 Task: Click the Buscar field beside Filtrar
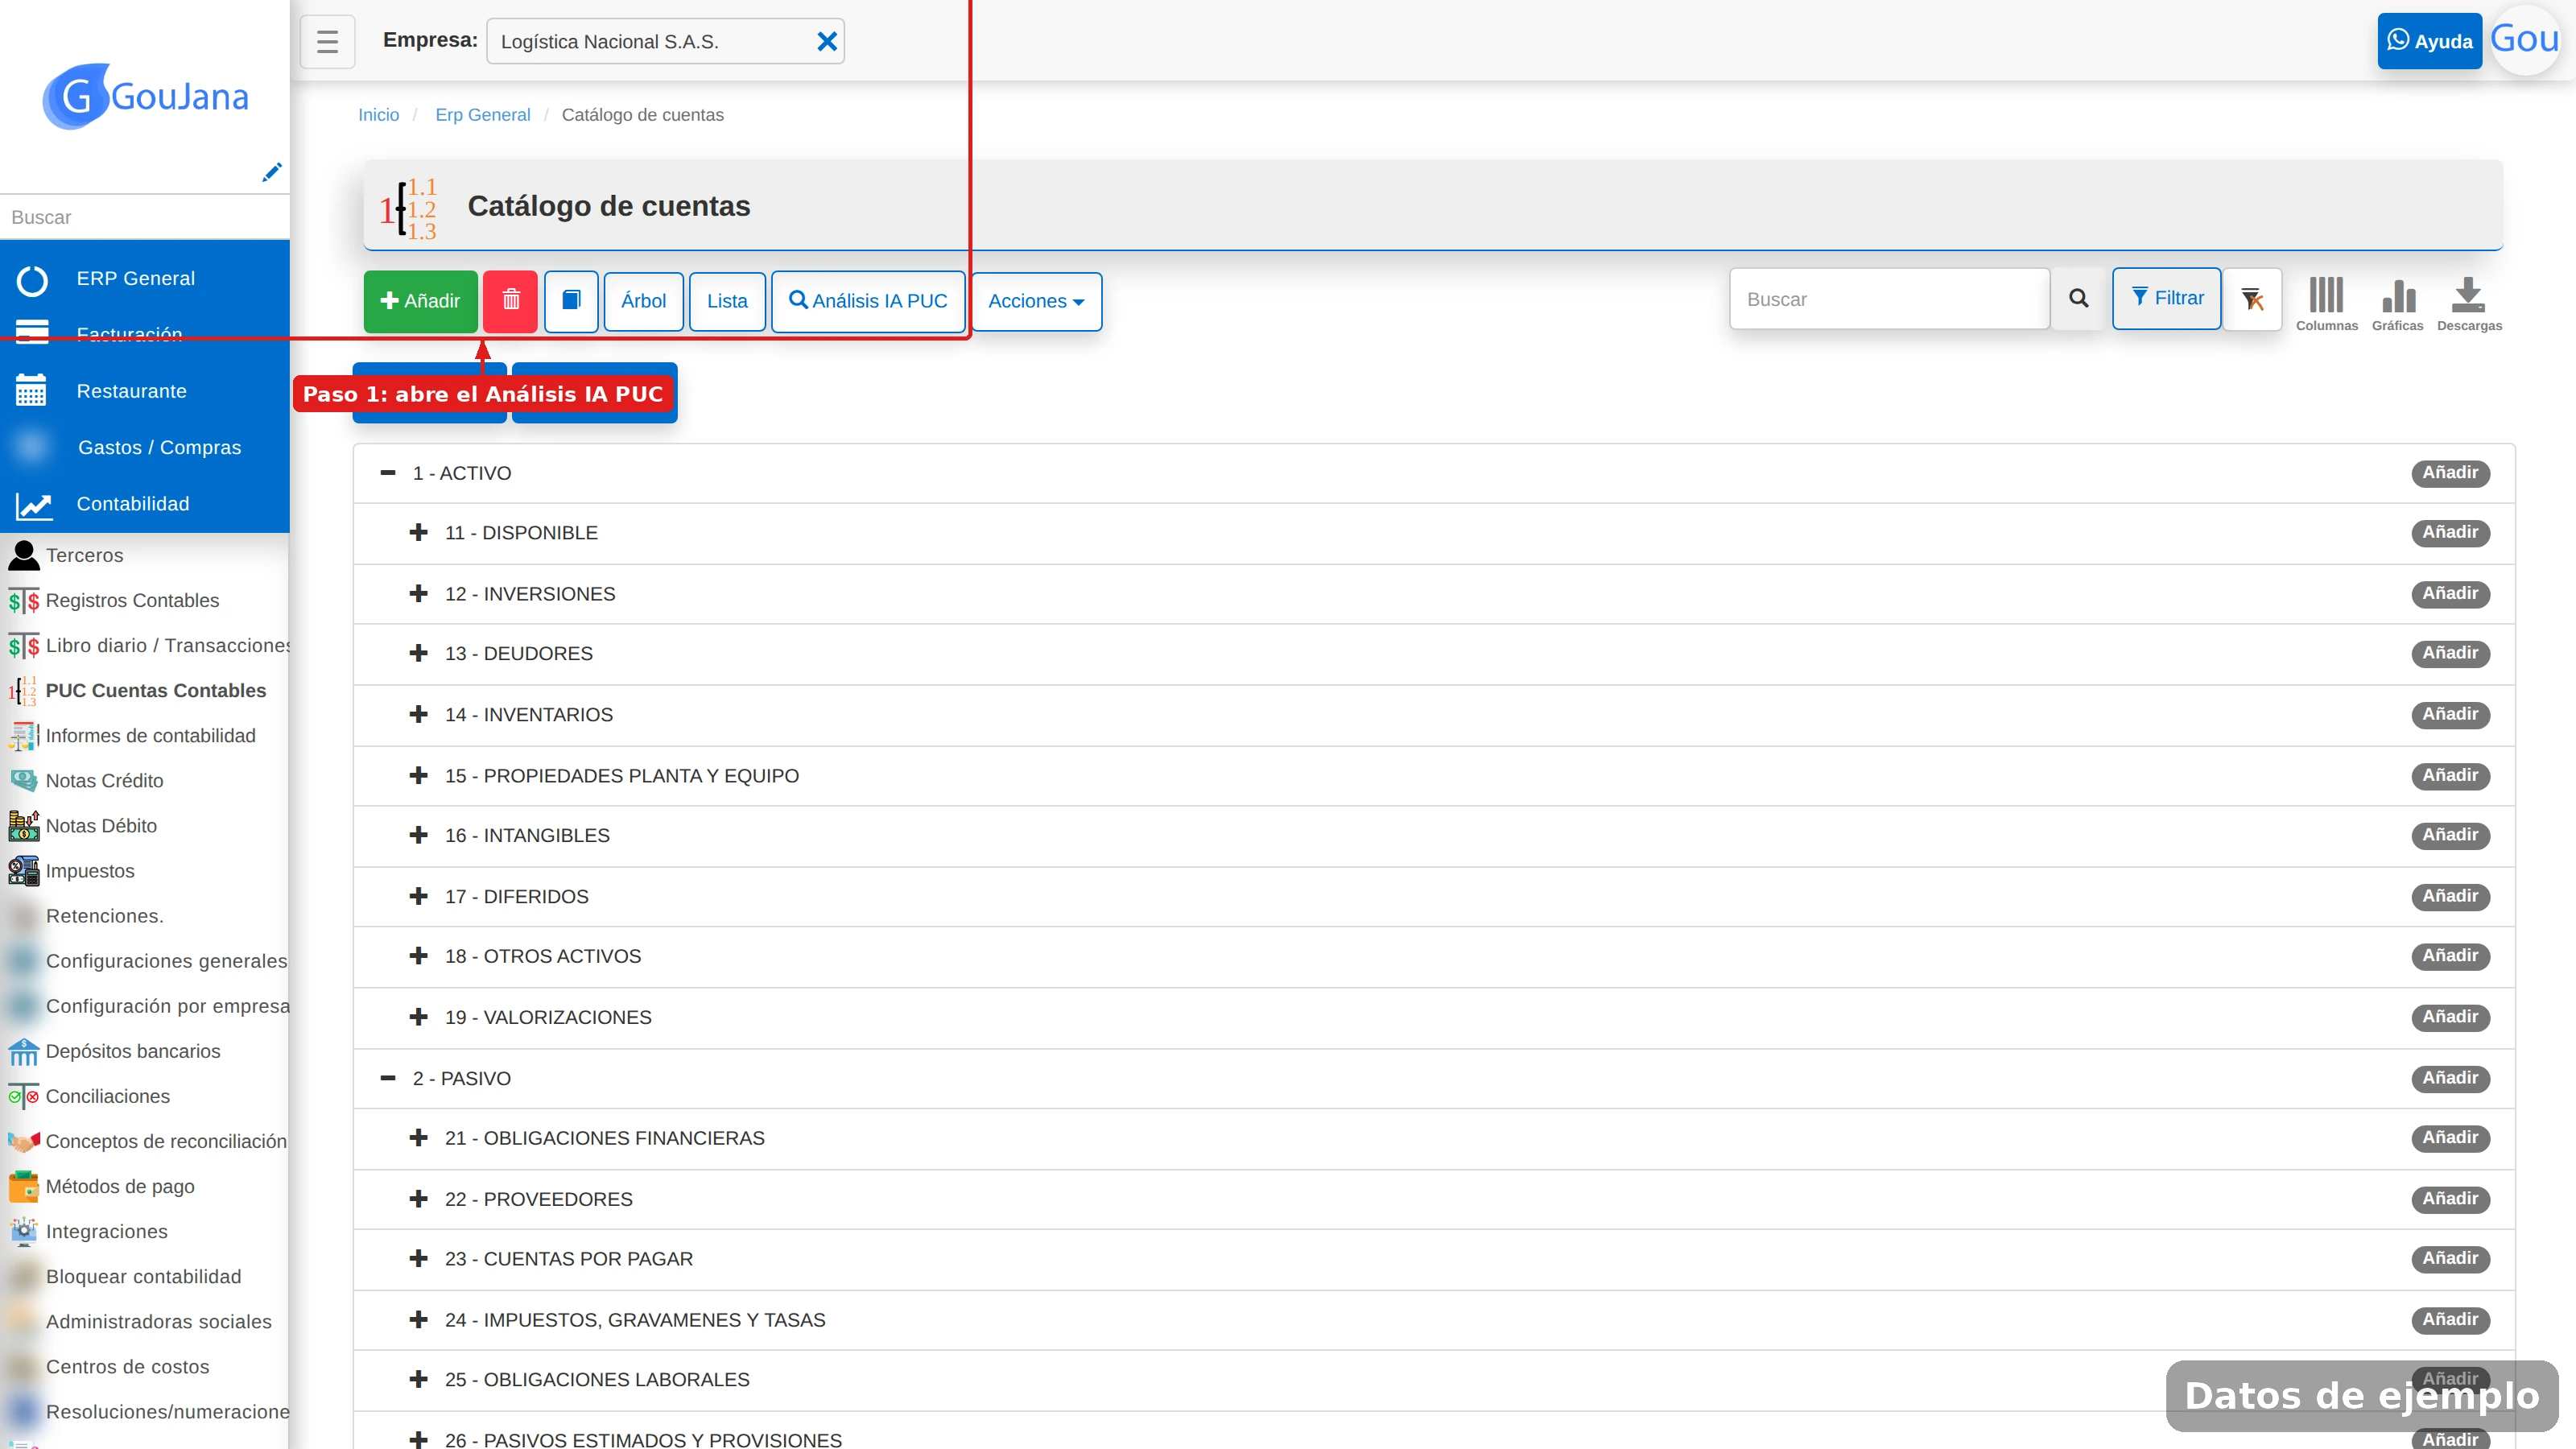point(1889,298)
